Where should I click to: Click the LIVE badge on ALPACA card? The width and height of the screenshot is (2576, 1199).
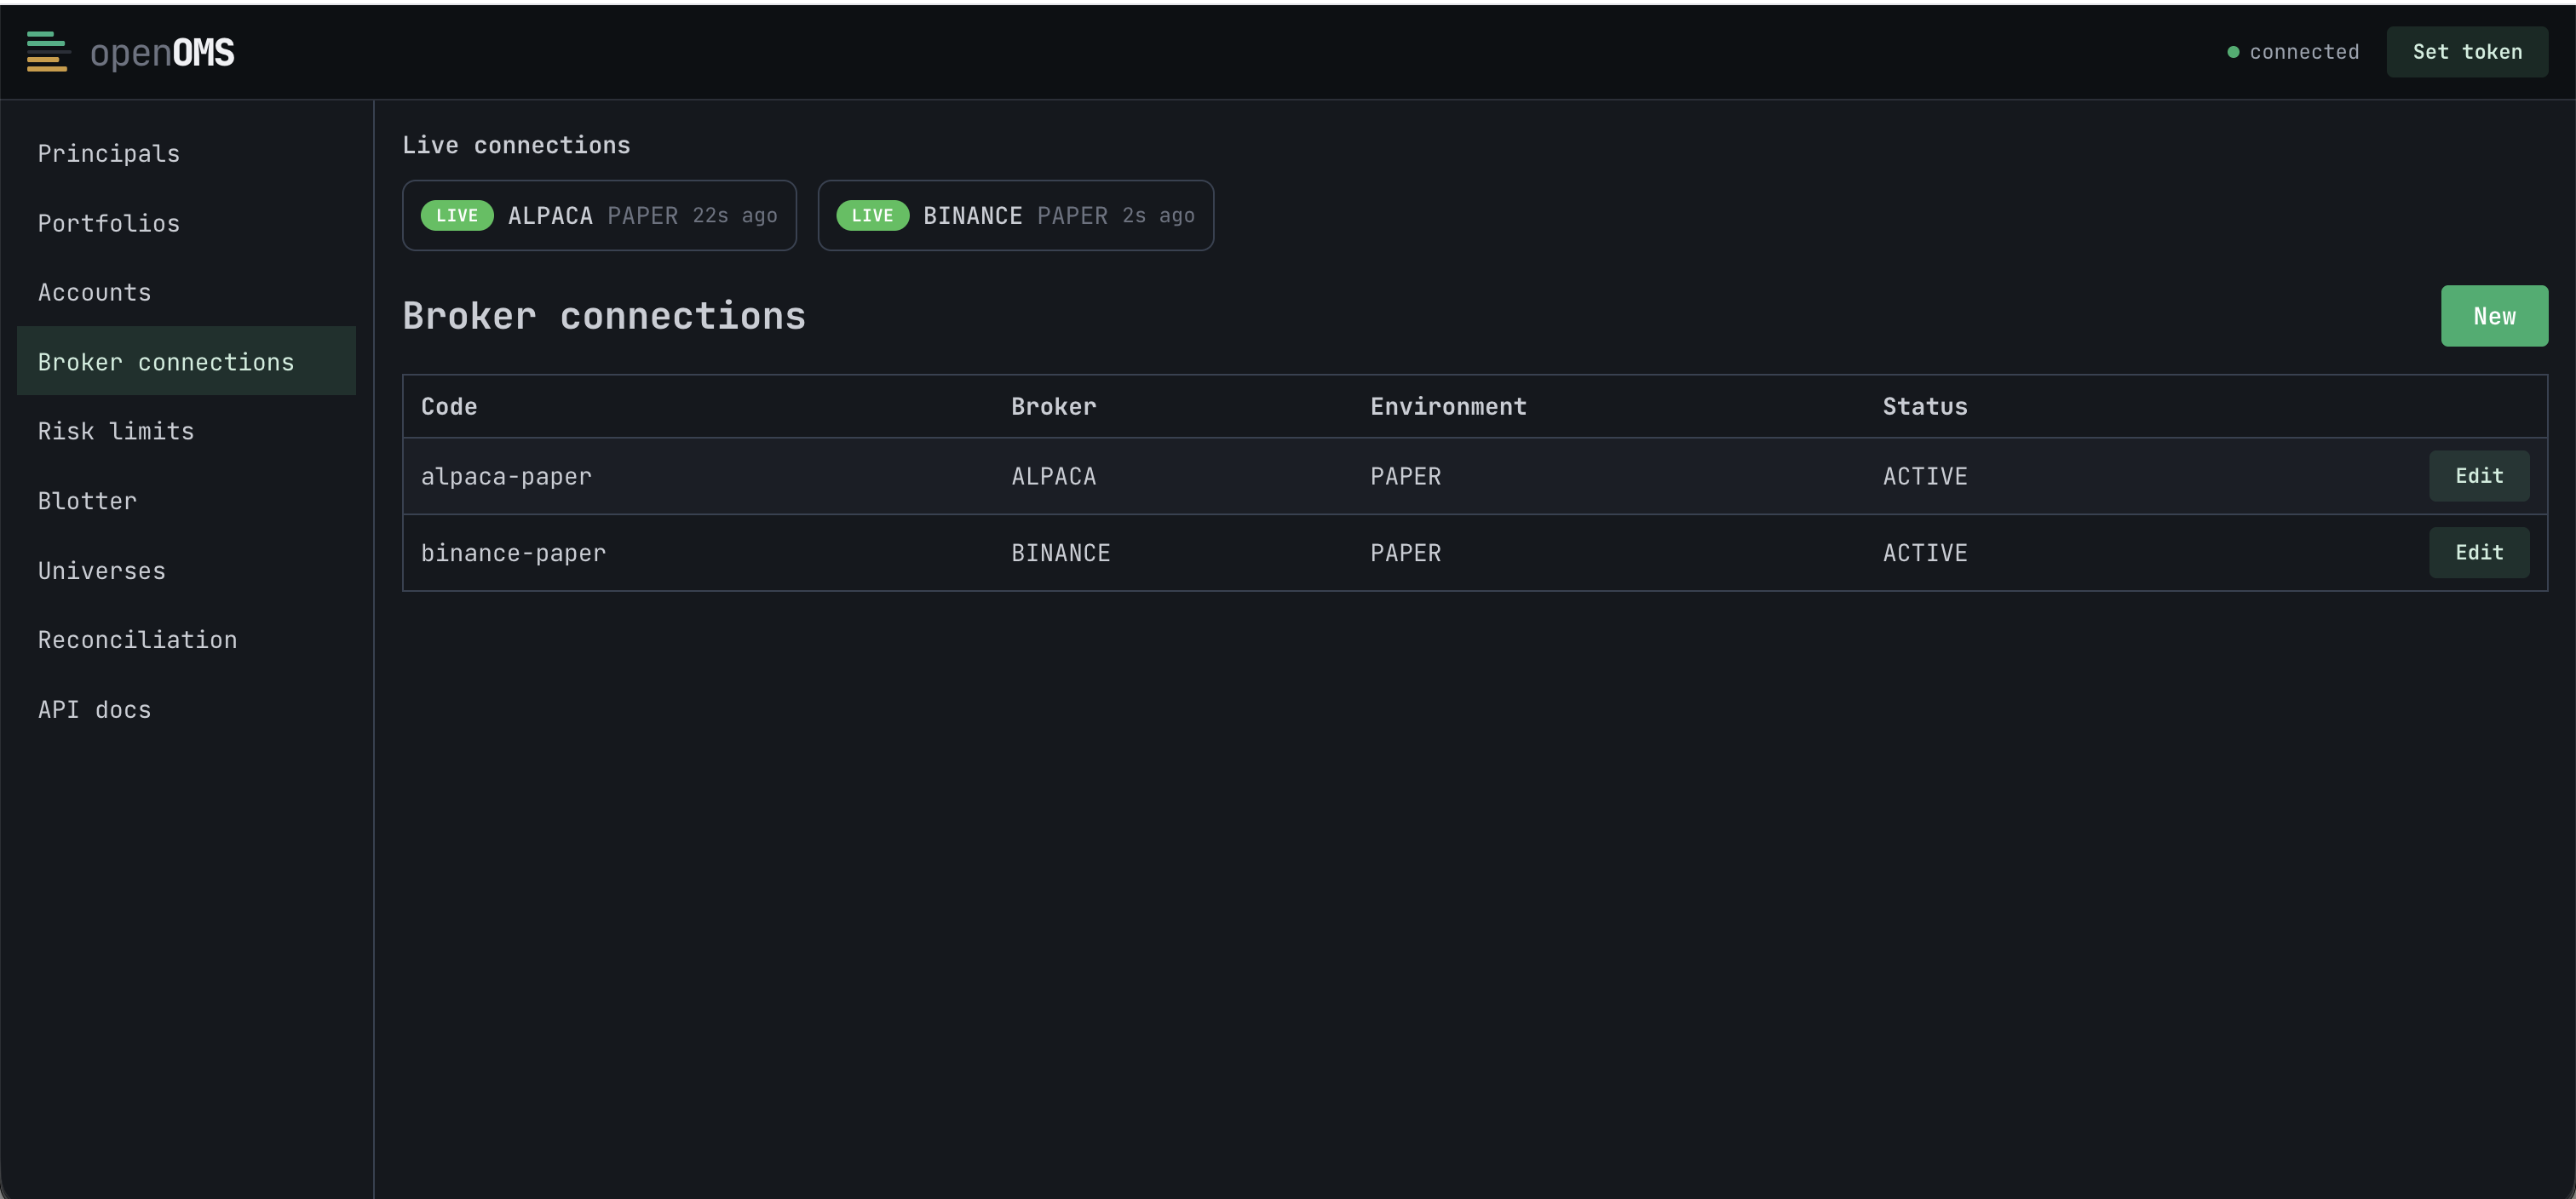(457, 215)
